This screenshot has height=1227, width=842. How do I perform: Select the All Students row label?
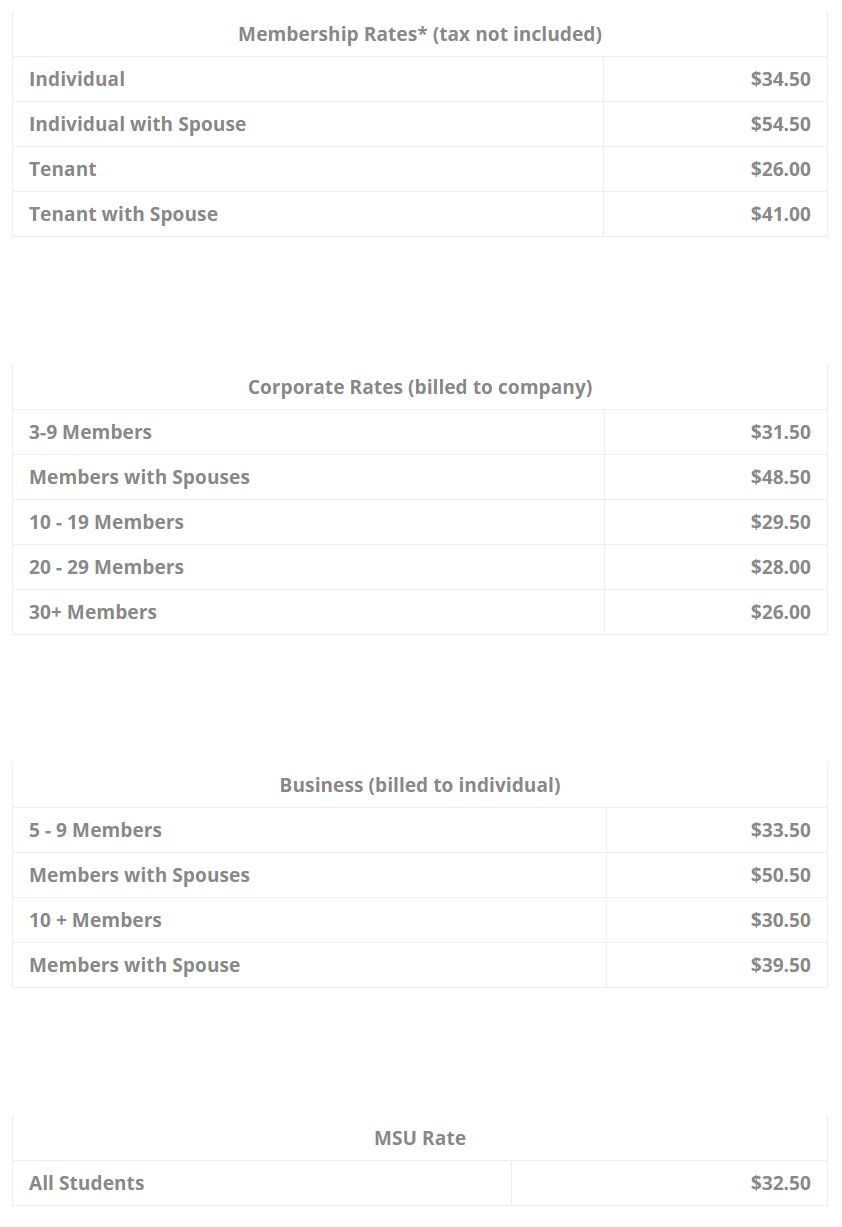87,1183
